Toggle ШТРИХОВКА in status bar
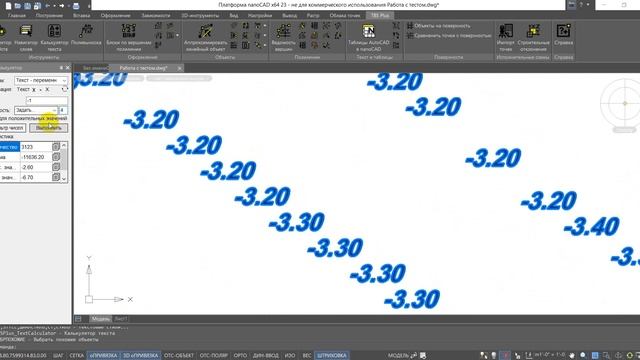This screenshot has height=360, width=640. pos(331,356)
